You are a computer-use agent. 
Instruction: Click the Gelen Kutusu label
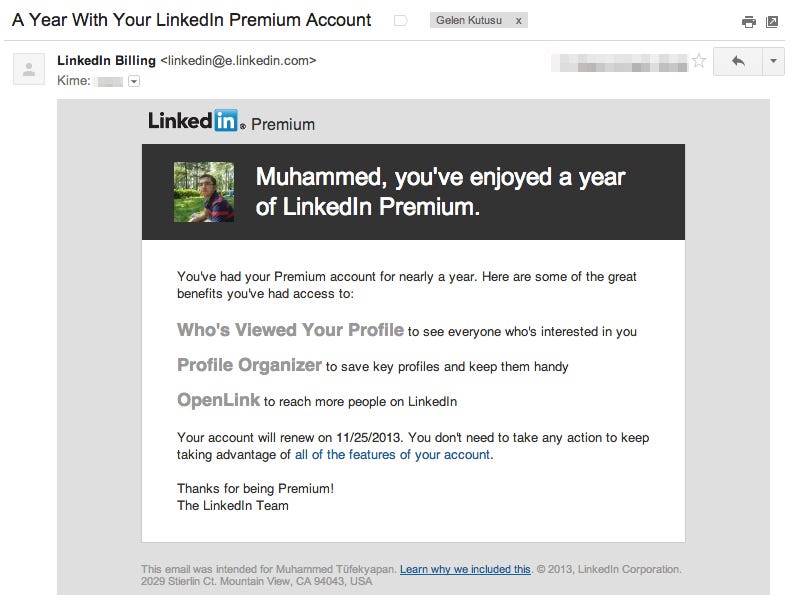coord(469,20)
